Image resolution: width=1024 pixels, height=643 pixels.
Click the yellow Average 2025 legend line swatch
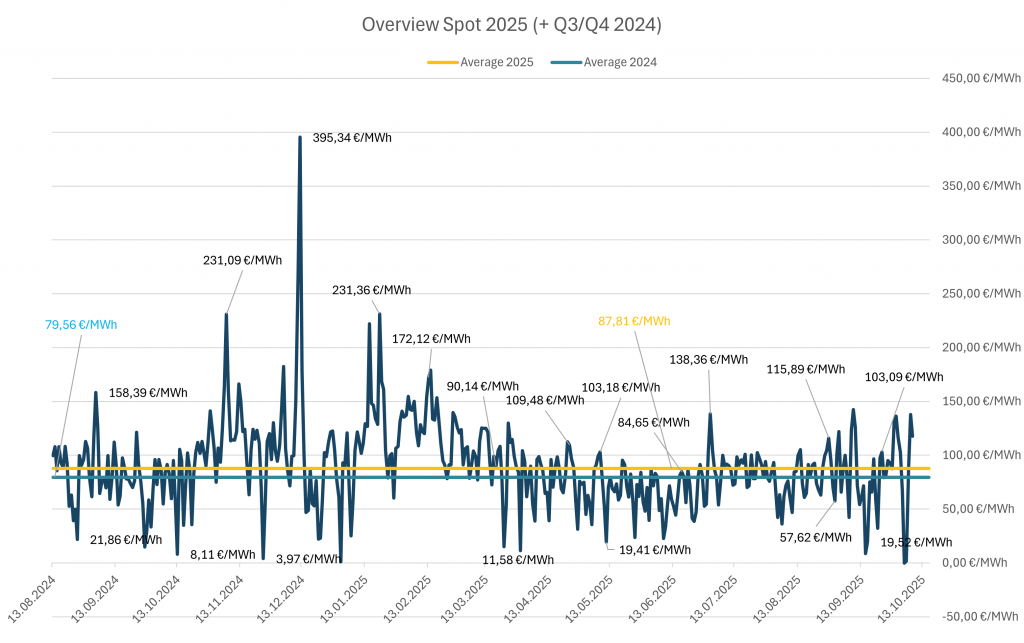442,62
